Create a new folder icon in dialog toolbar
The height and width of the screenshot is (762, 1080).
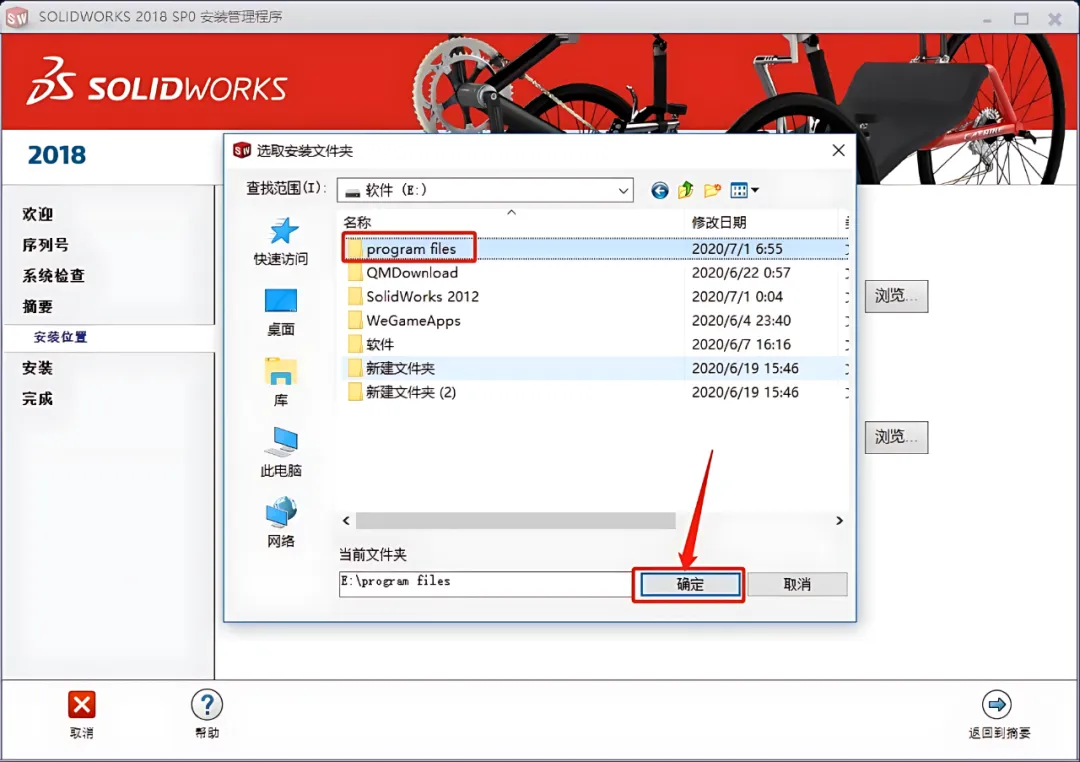click(712, 190)
